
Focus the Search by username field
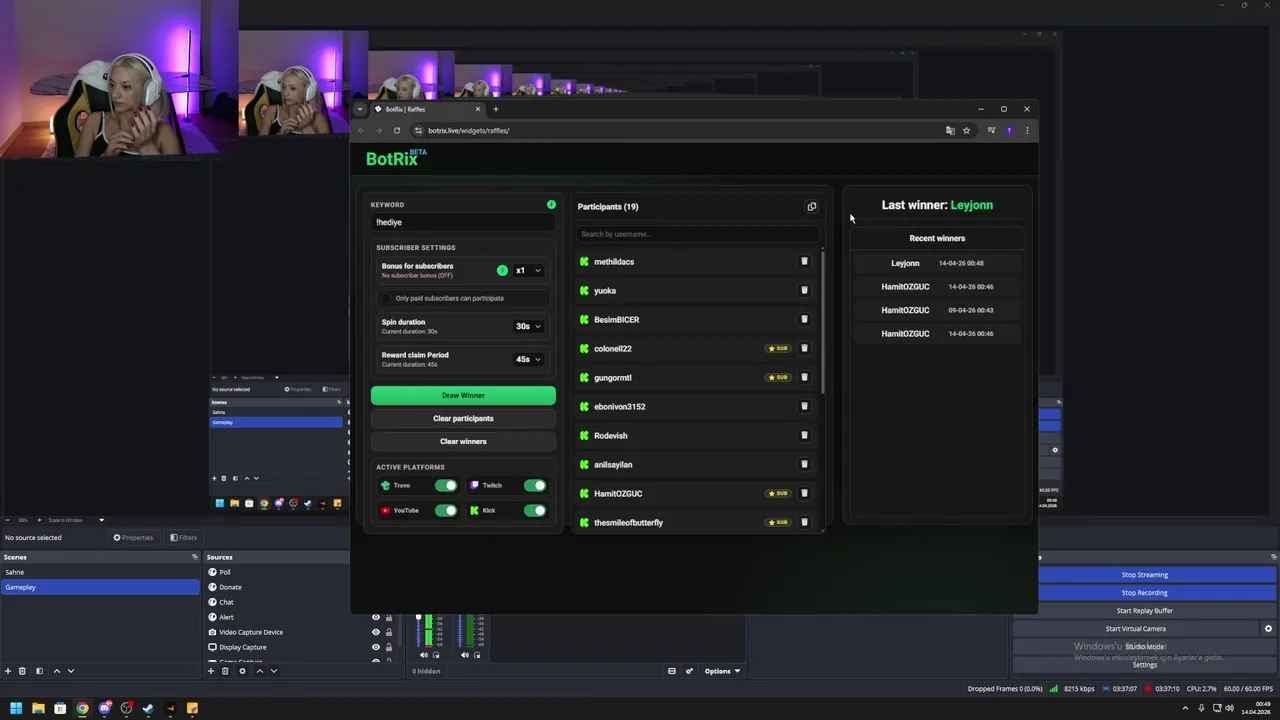pyautogui.click(x=697, y=234)
